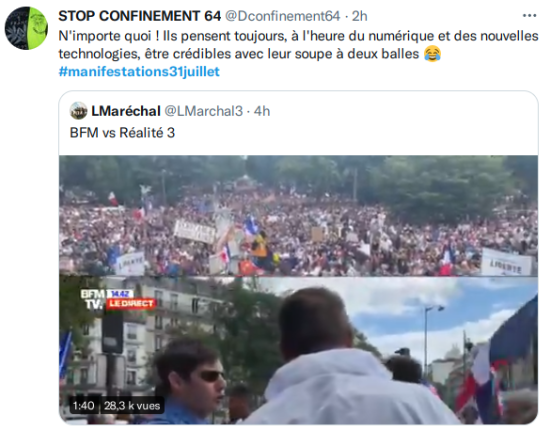Open the three-dot more options menu

[529, 16]
